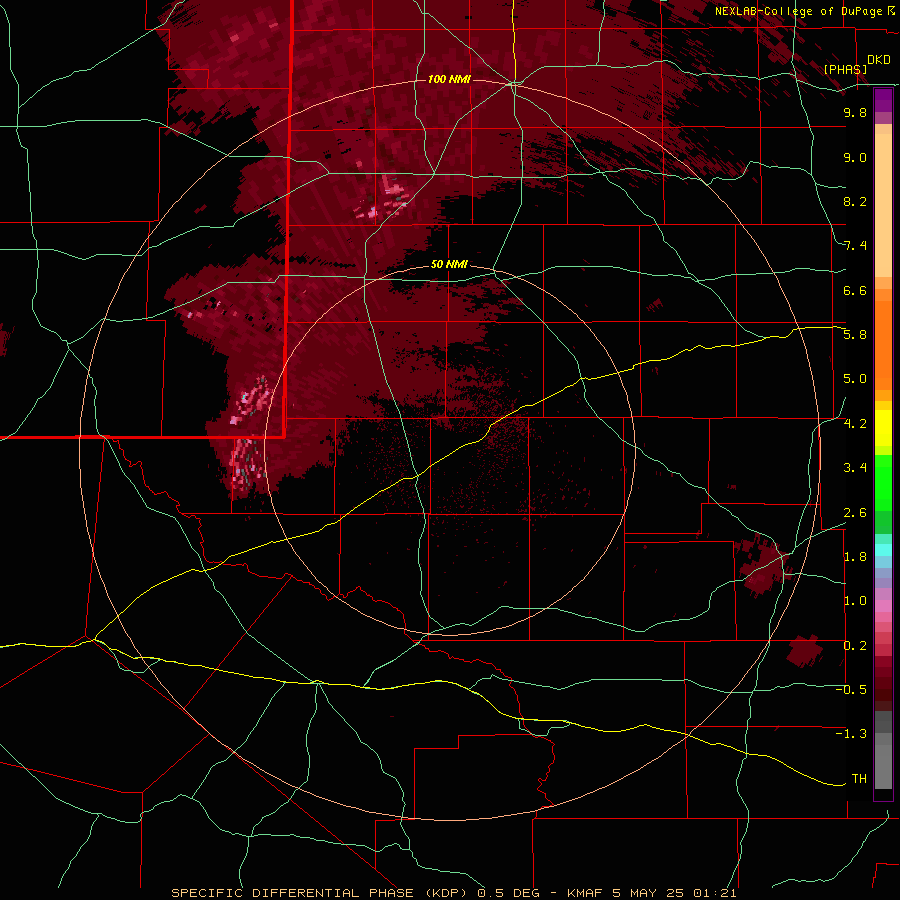The image size is (900, 900).
Task: Click the gray bottom segment of the color bar
Action: coord(883,752)
